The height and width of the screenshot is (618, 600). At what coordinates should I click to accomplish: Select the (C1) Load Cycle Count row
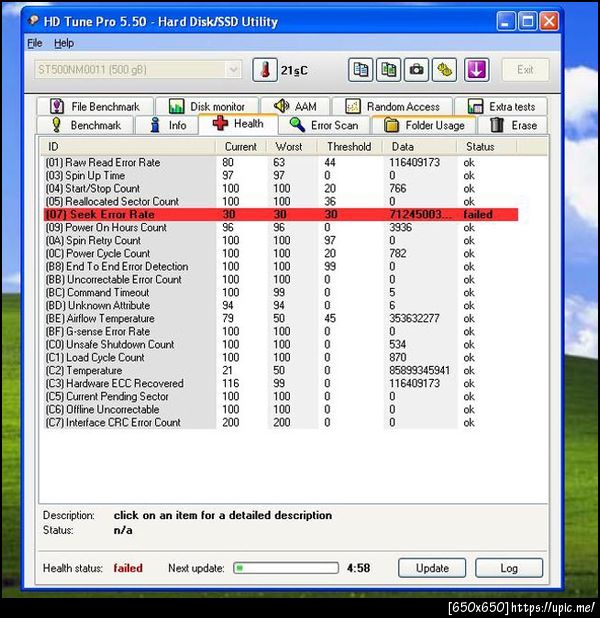coord(281,357)
